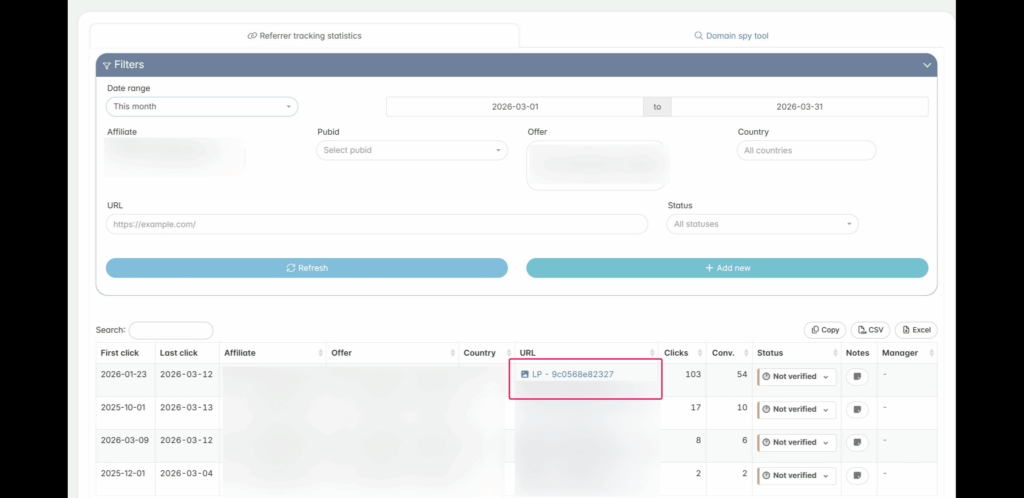Open notes icon for the 103-clicks row

tap(857, 377)
